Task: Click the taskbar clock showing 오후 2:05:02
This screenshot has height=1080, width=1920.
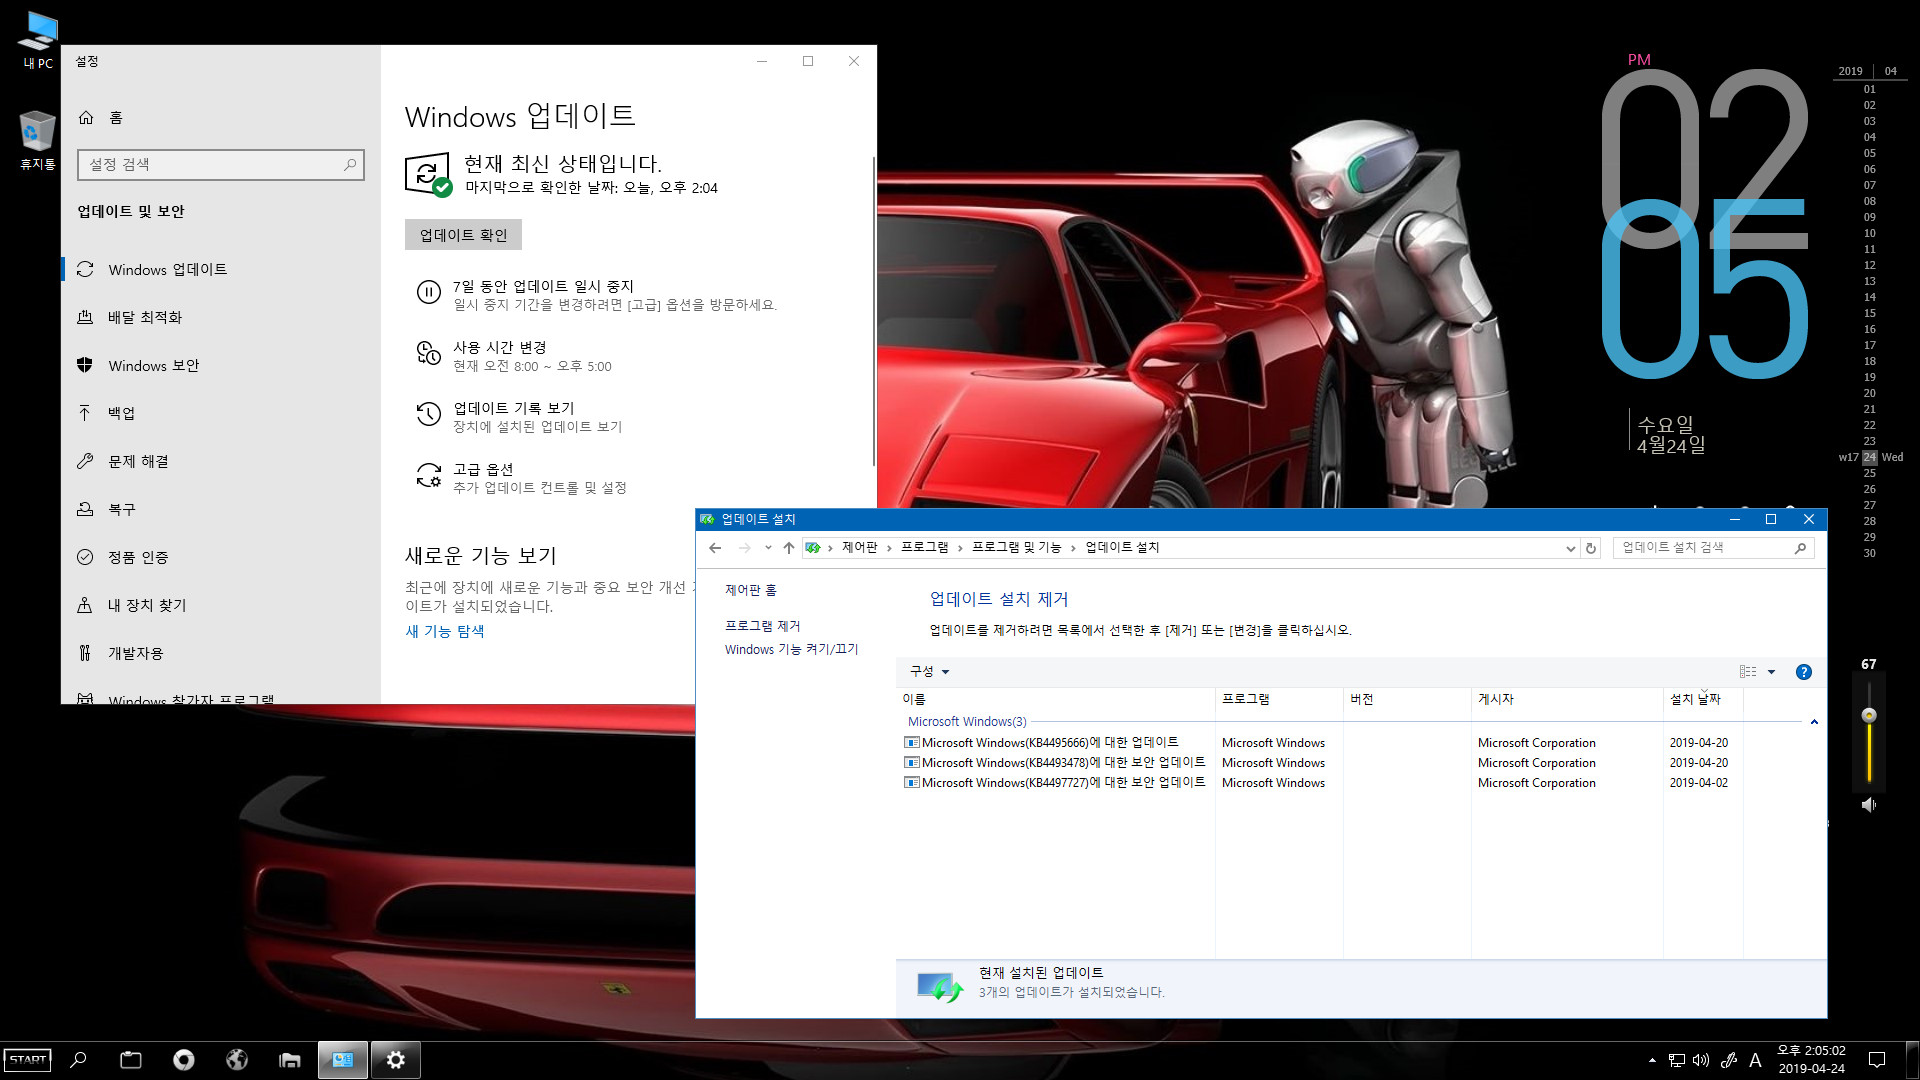Action: [x=1811, y=1060]
